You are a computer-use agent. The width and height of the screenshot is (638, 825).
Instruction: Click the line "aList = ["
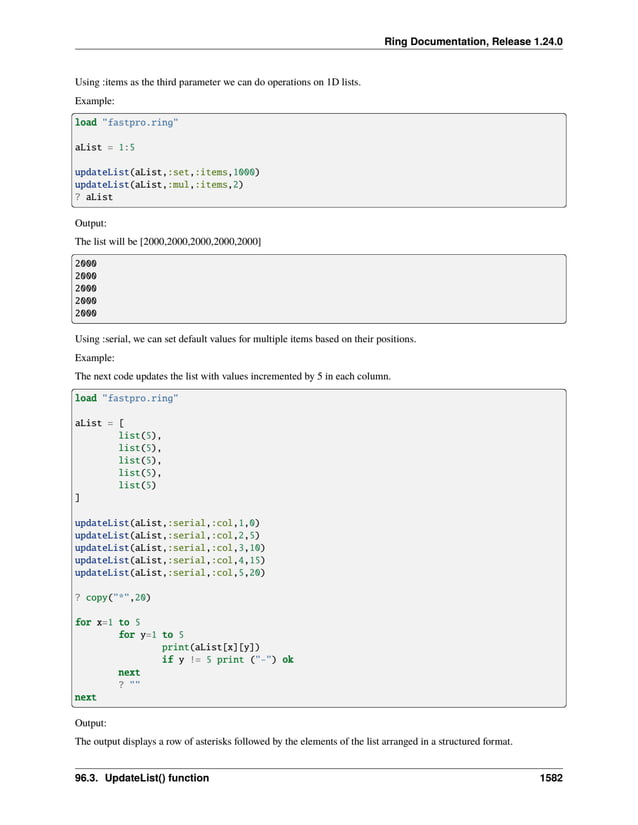pyautogui.click(x=99, y=423)
